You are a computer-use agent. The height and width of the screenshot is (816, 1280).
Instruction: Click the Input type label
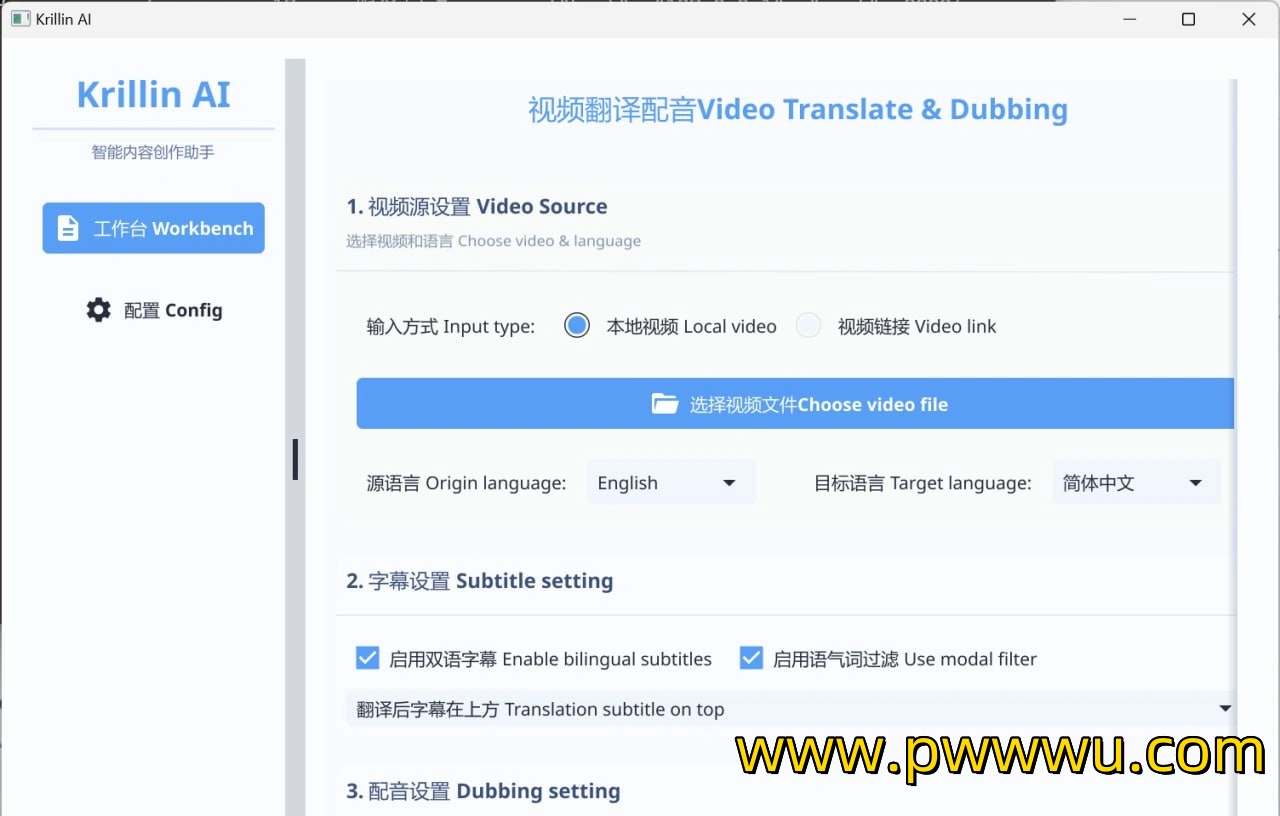451,327
